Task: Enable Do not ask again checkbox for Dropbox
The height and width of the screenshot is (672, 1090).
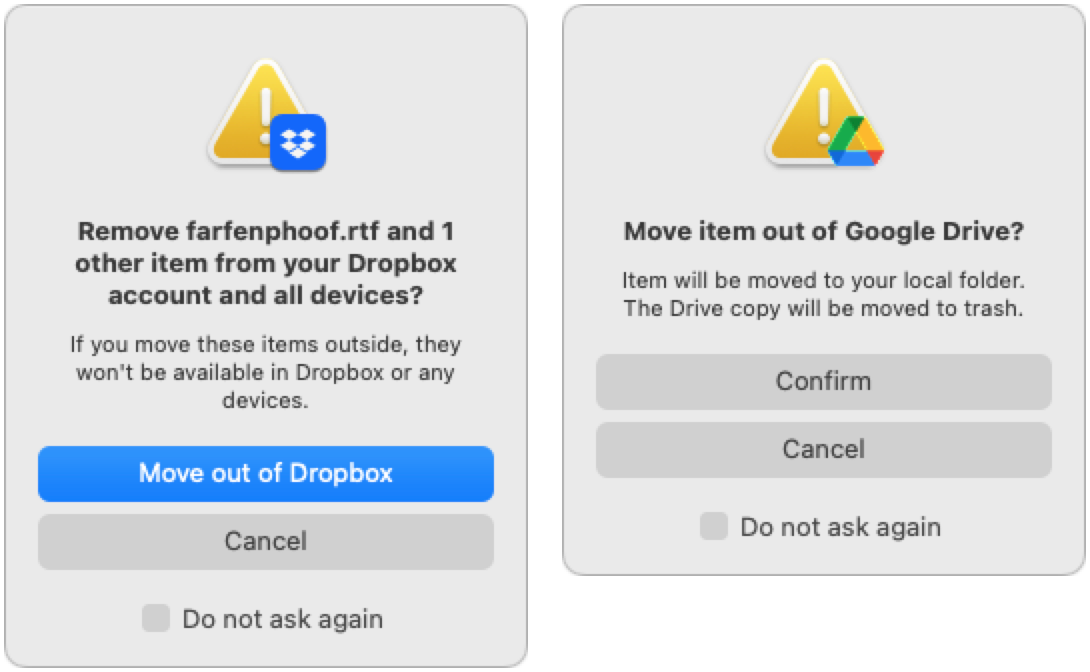Action: (156, 619)
